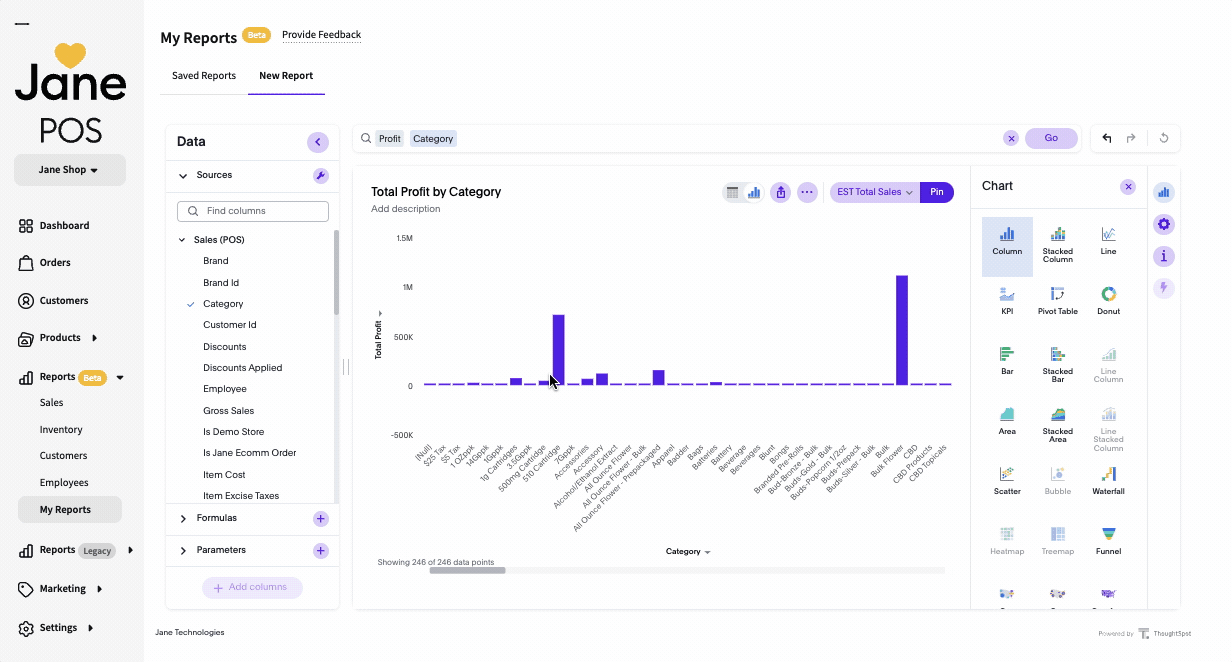Switch to Stacked Area chart
This screenshot has width=1232, height=662.
(1057, 424)
